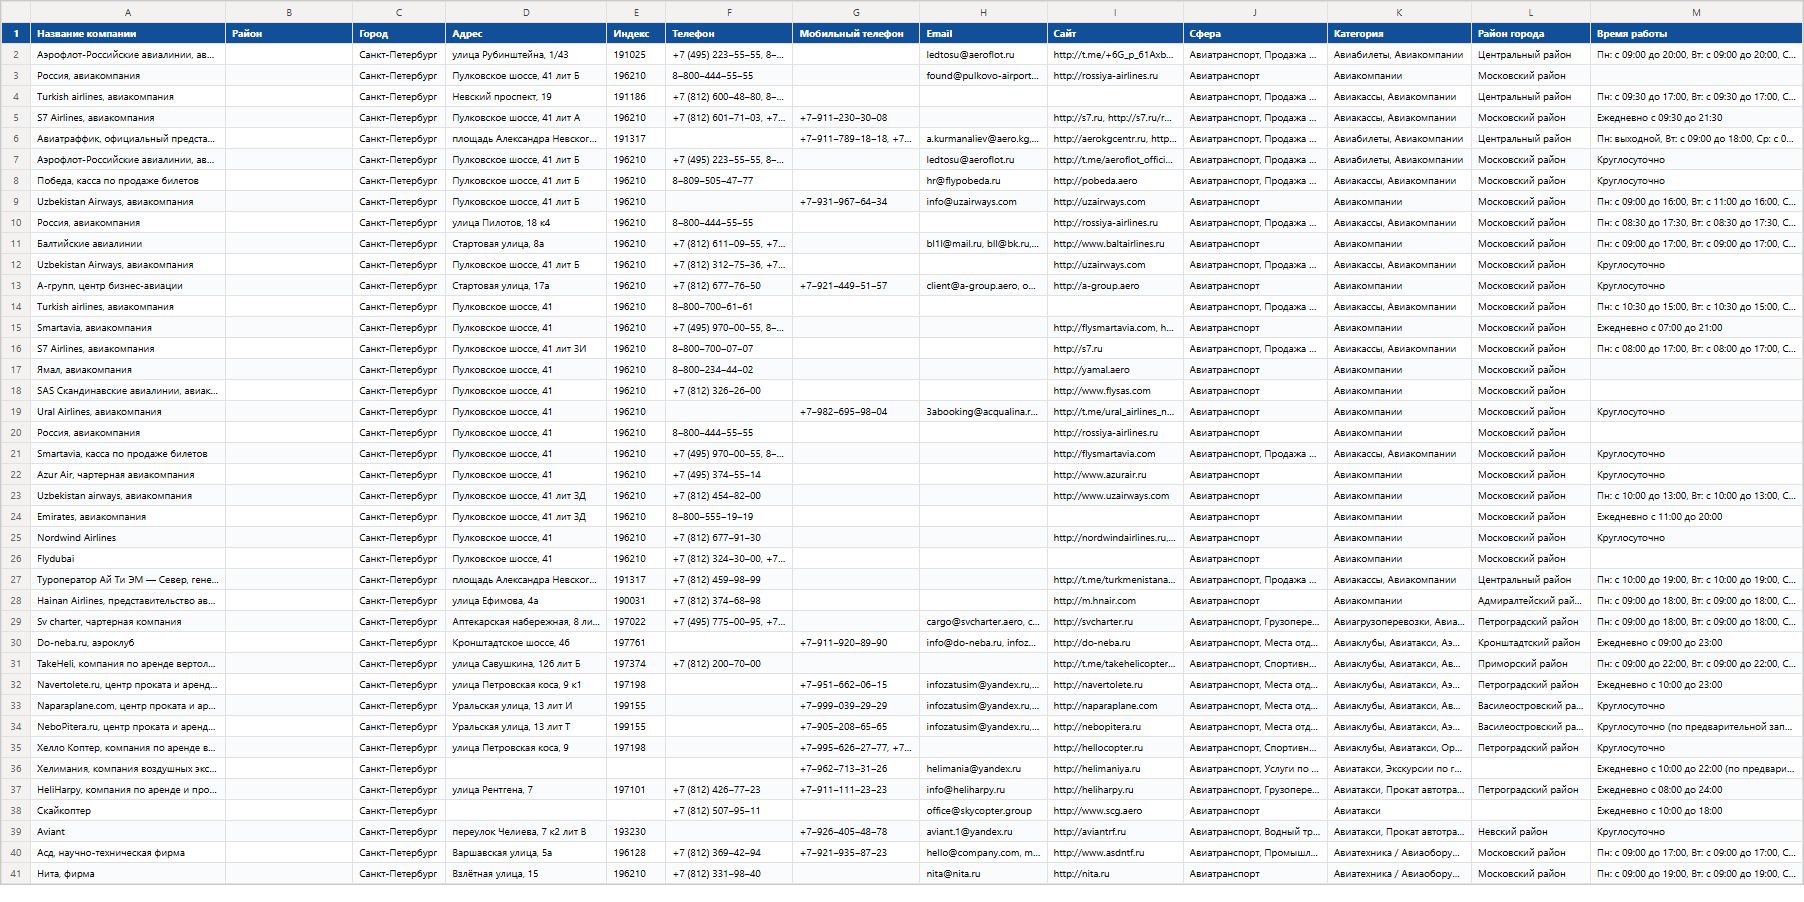Click site cell 'http://hellocopter.ru'
Image resolution: width=1804 pixels, height=902 pixels.
click(x=1115, y=747)
